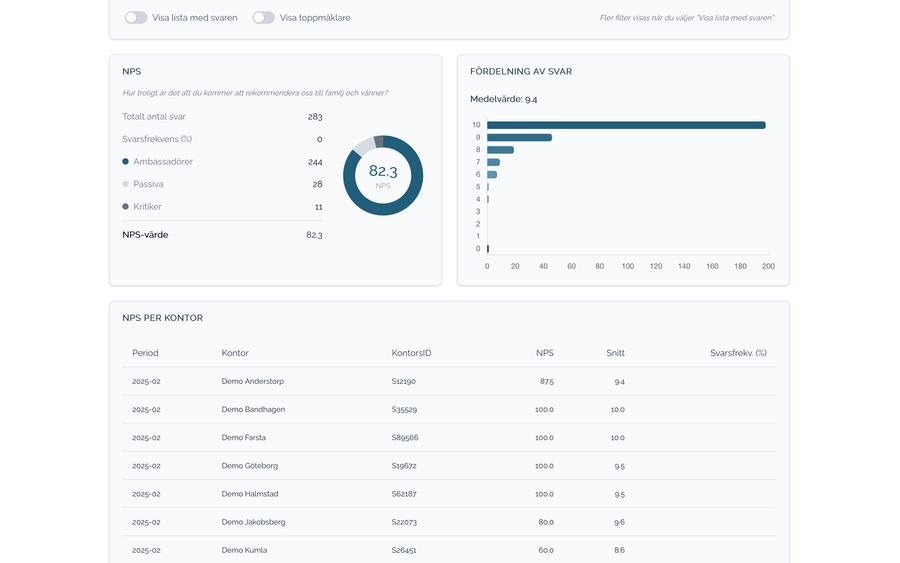The image size is (900, 563).
Task: Click the Passiva legend dot
Action: coord(125,184)
